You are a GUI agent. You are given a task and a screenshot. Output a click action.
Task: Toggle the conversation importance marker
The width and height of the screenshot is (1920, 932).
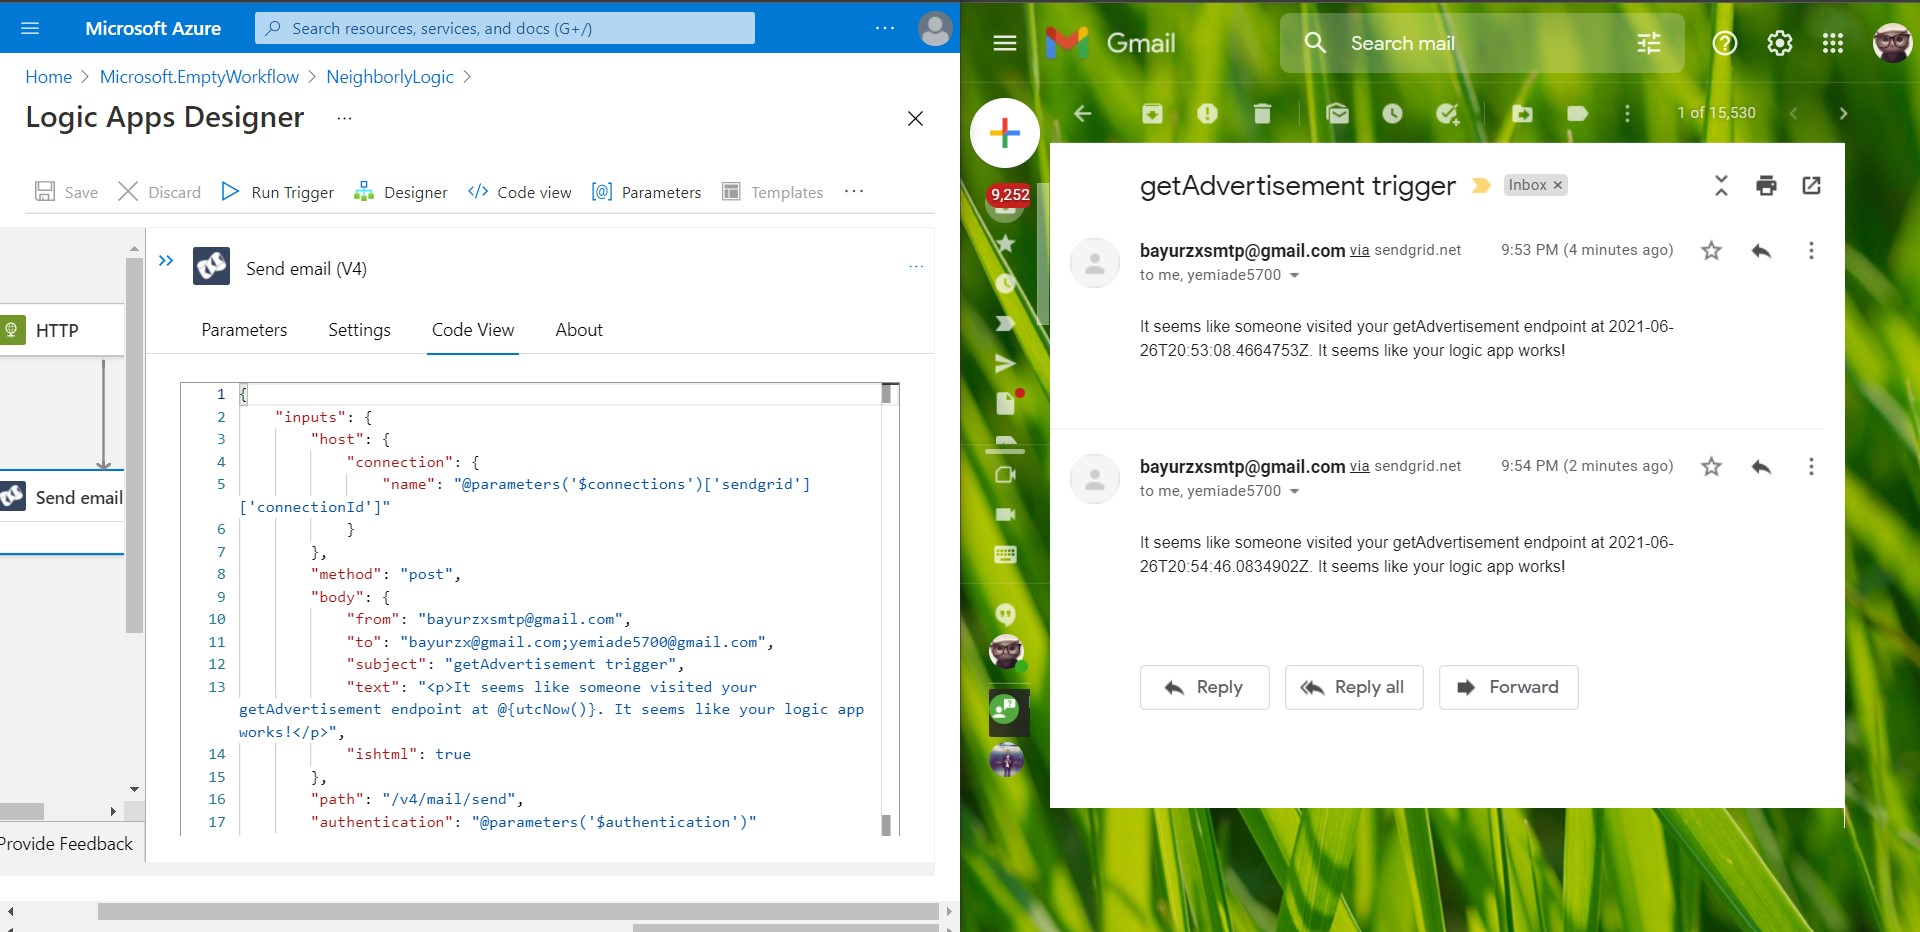click(x=1481, y=186)
